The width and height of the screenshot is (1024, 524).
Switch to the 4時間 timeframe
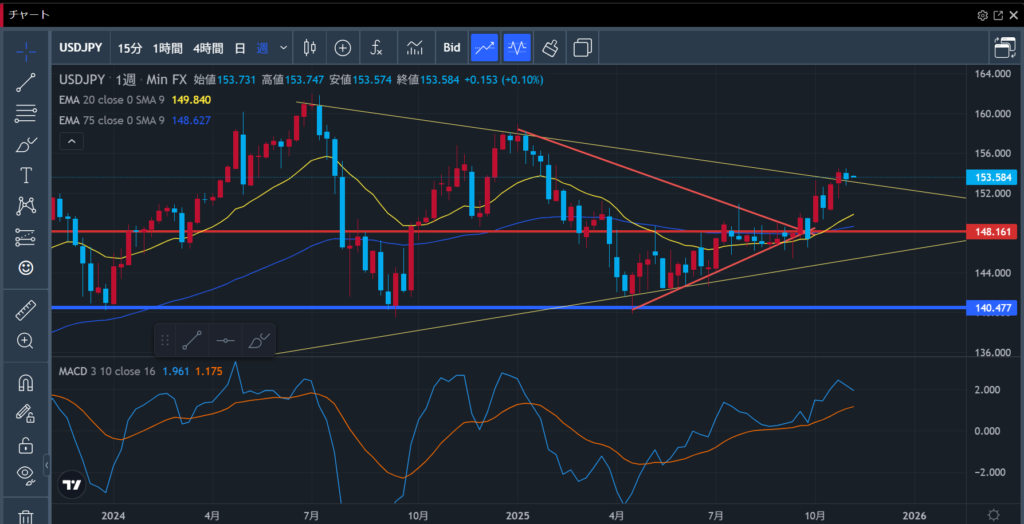208,48
